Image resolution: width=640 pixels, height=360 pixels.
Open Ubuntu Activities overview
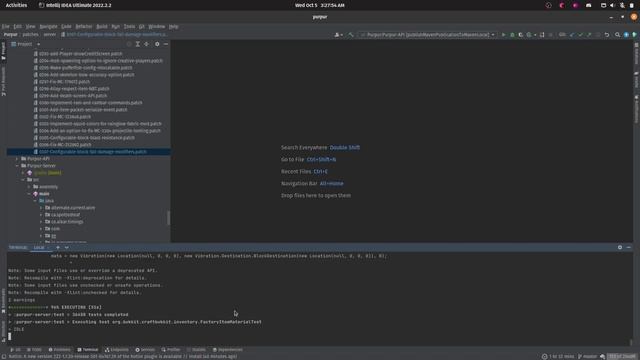16,5
